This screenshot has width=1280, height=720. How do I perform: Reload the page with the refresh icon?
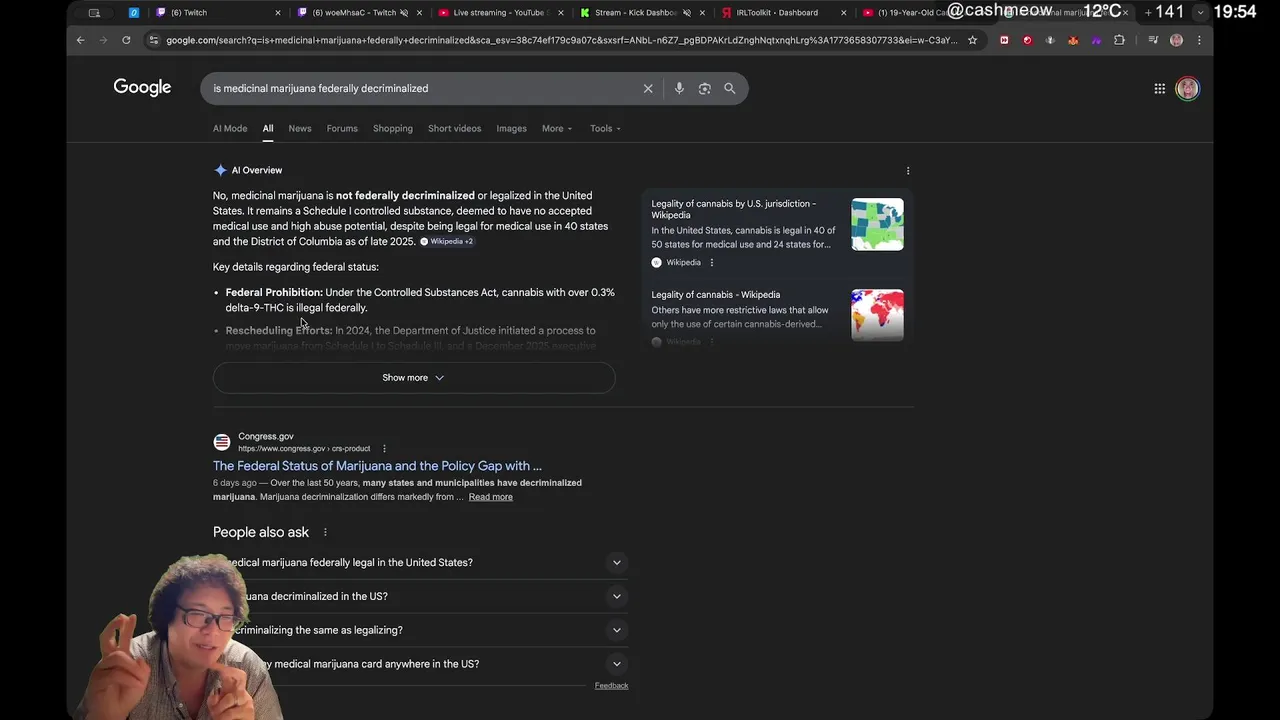point(126,40)
